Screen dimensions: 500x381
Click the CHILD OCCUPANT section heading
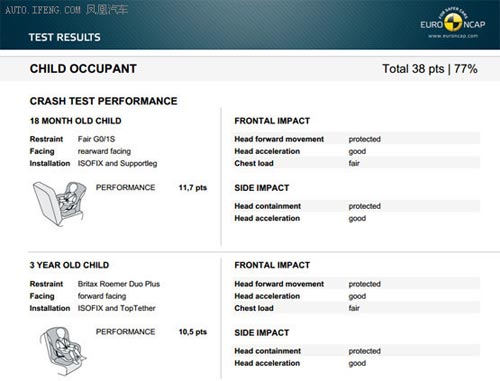tap(83, 69)
